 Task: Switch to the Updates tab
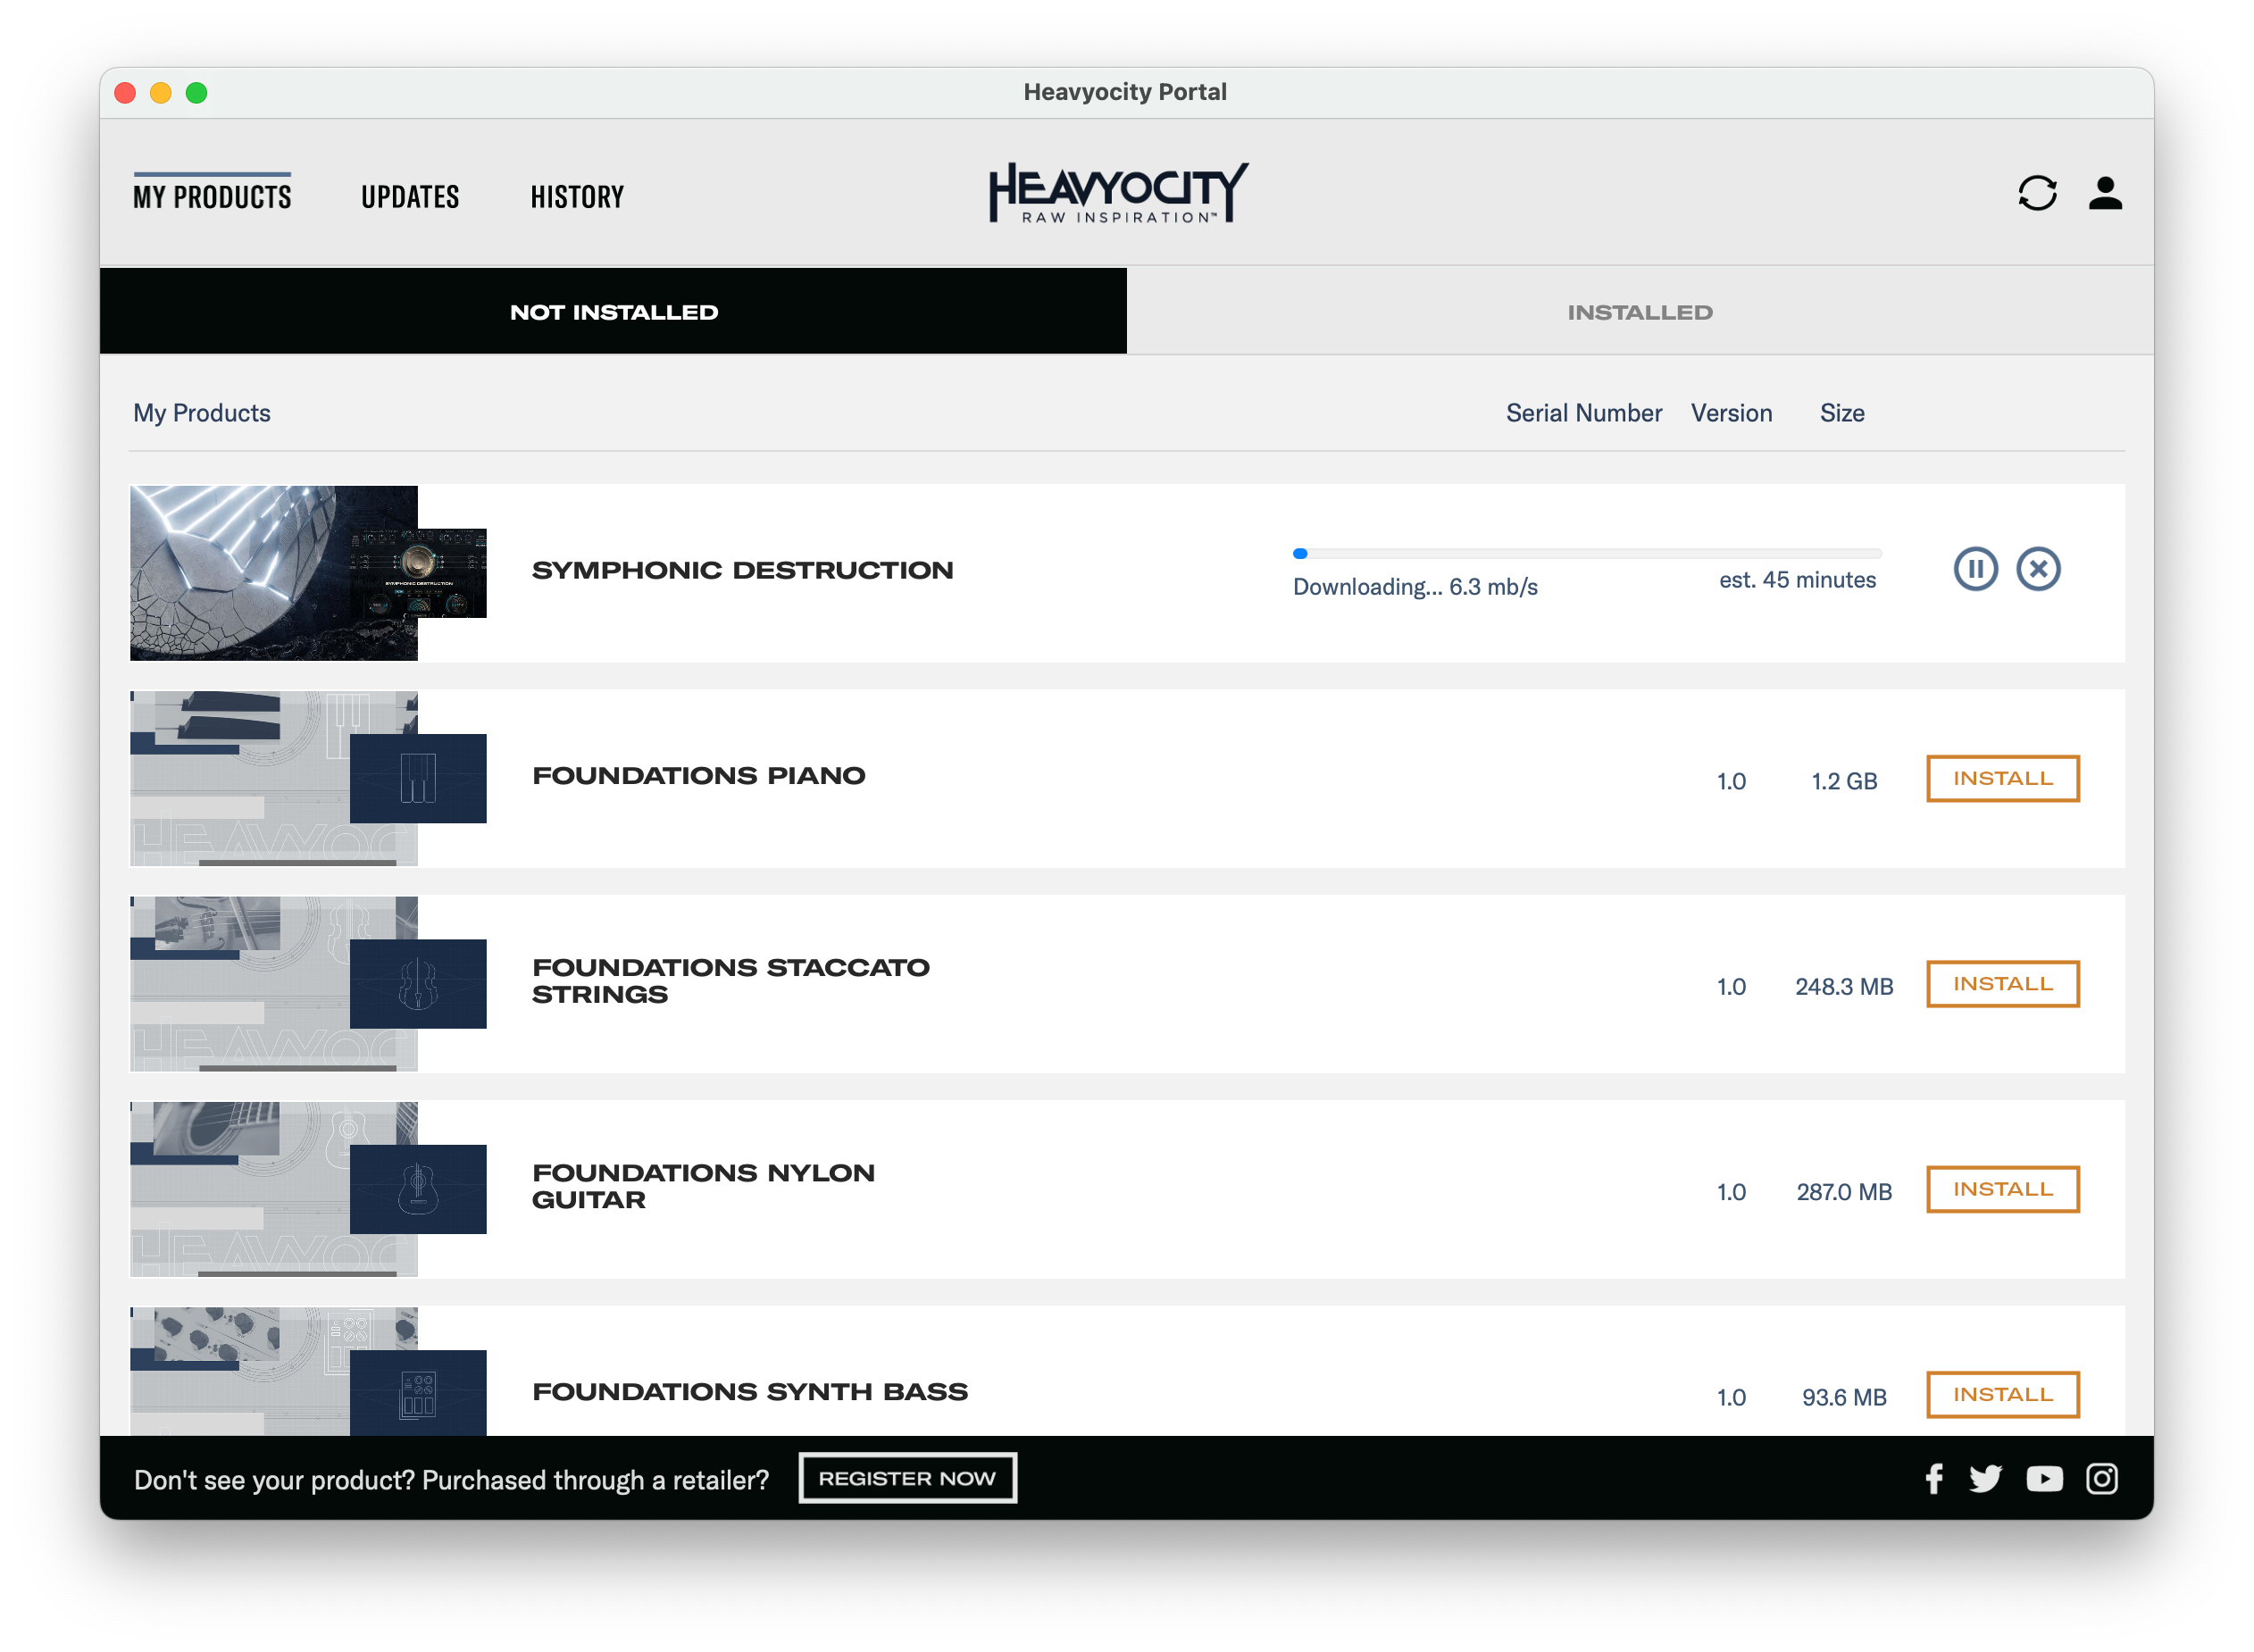[x=410, y=196]
